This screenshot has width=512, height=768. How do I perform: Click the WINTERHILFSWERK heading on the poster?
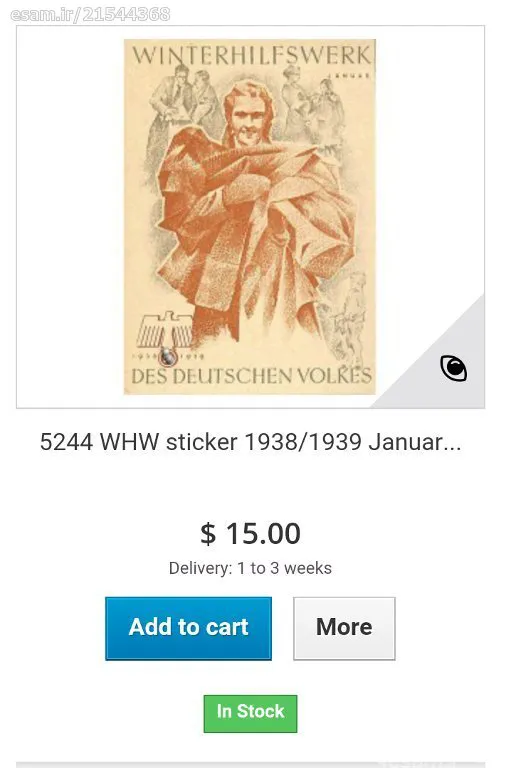click(x=251, y=55)
